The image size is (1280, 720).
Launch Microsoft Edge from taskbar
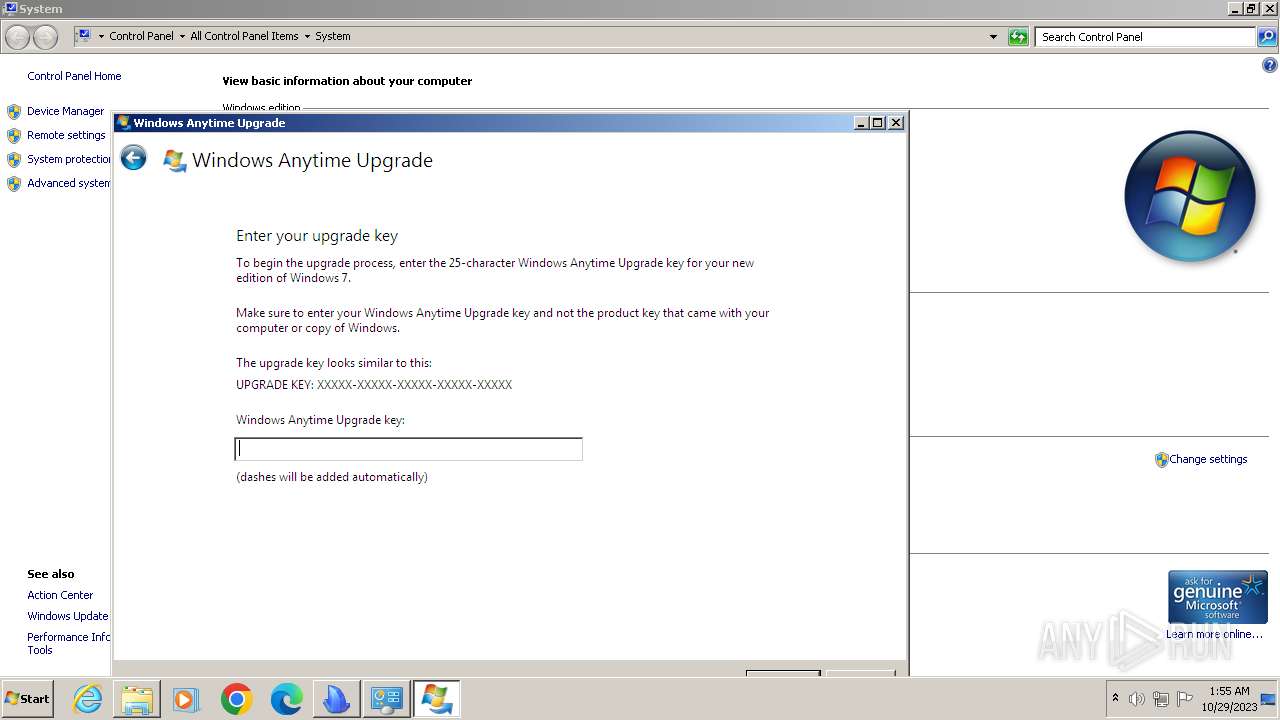286,699
